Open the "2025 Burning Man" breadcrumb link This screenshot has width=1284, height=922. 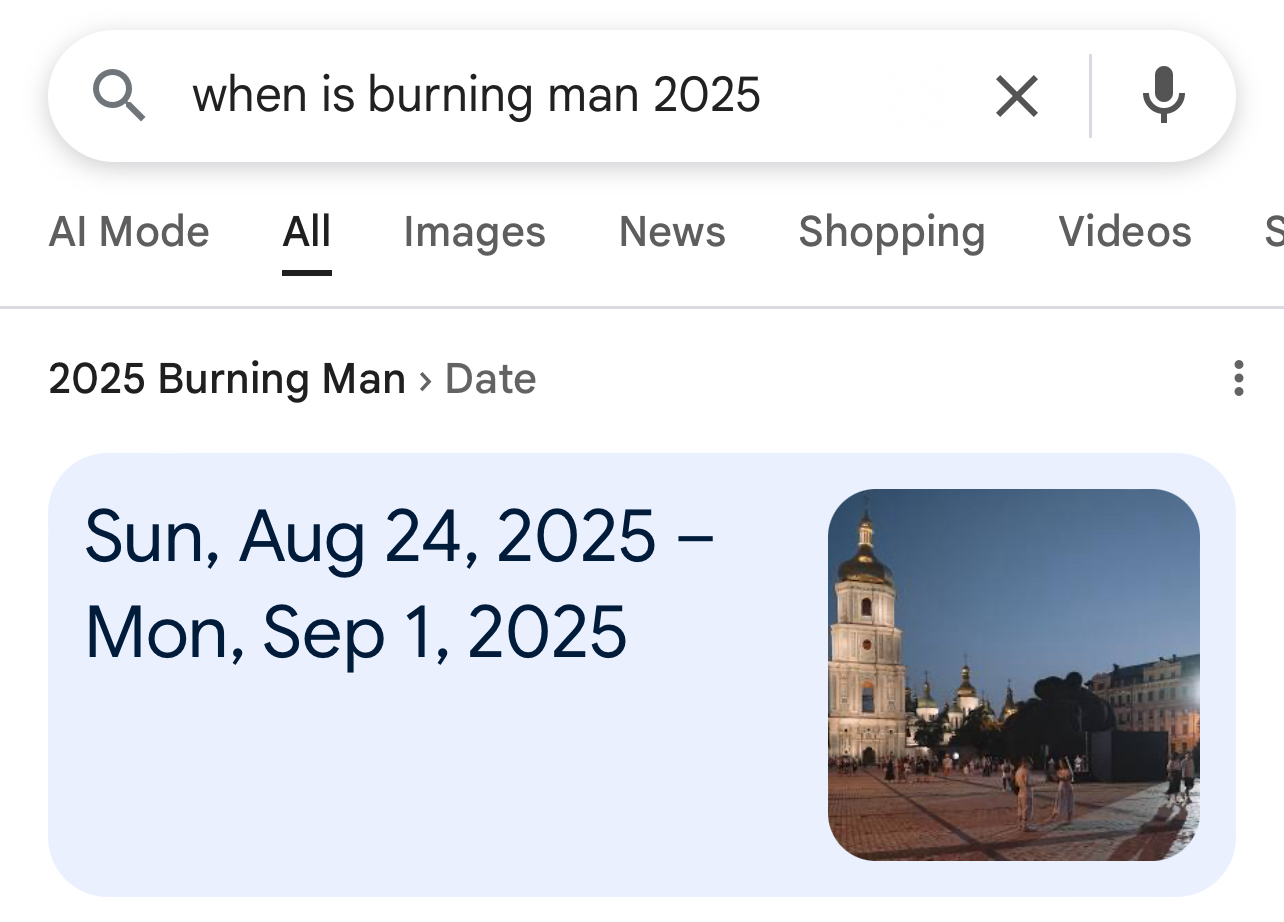tap(227, 380)
